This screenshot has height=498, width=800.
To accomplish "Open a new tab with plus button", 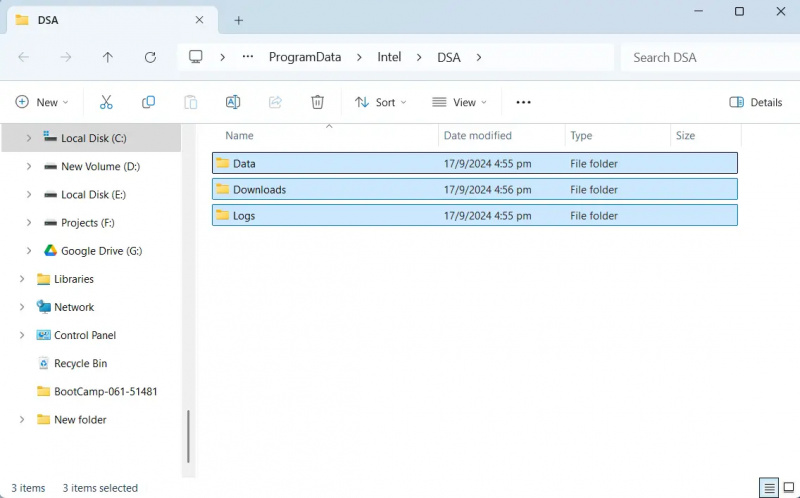I will tap(238, 20).
